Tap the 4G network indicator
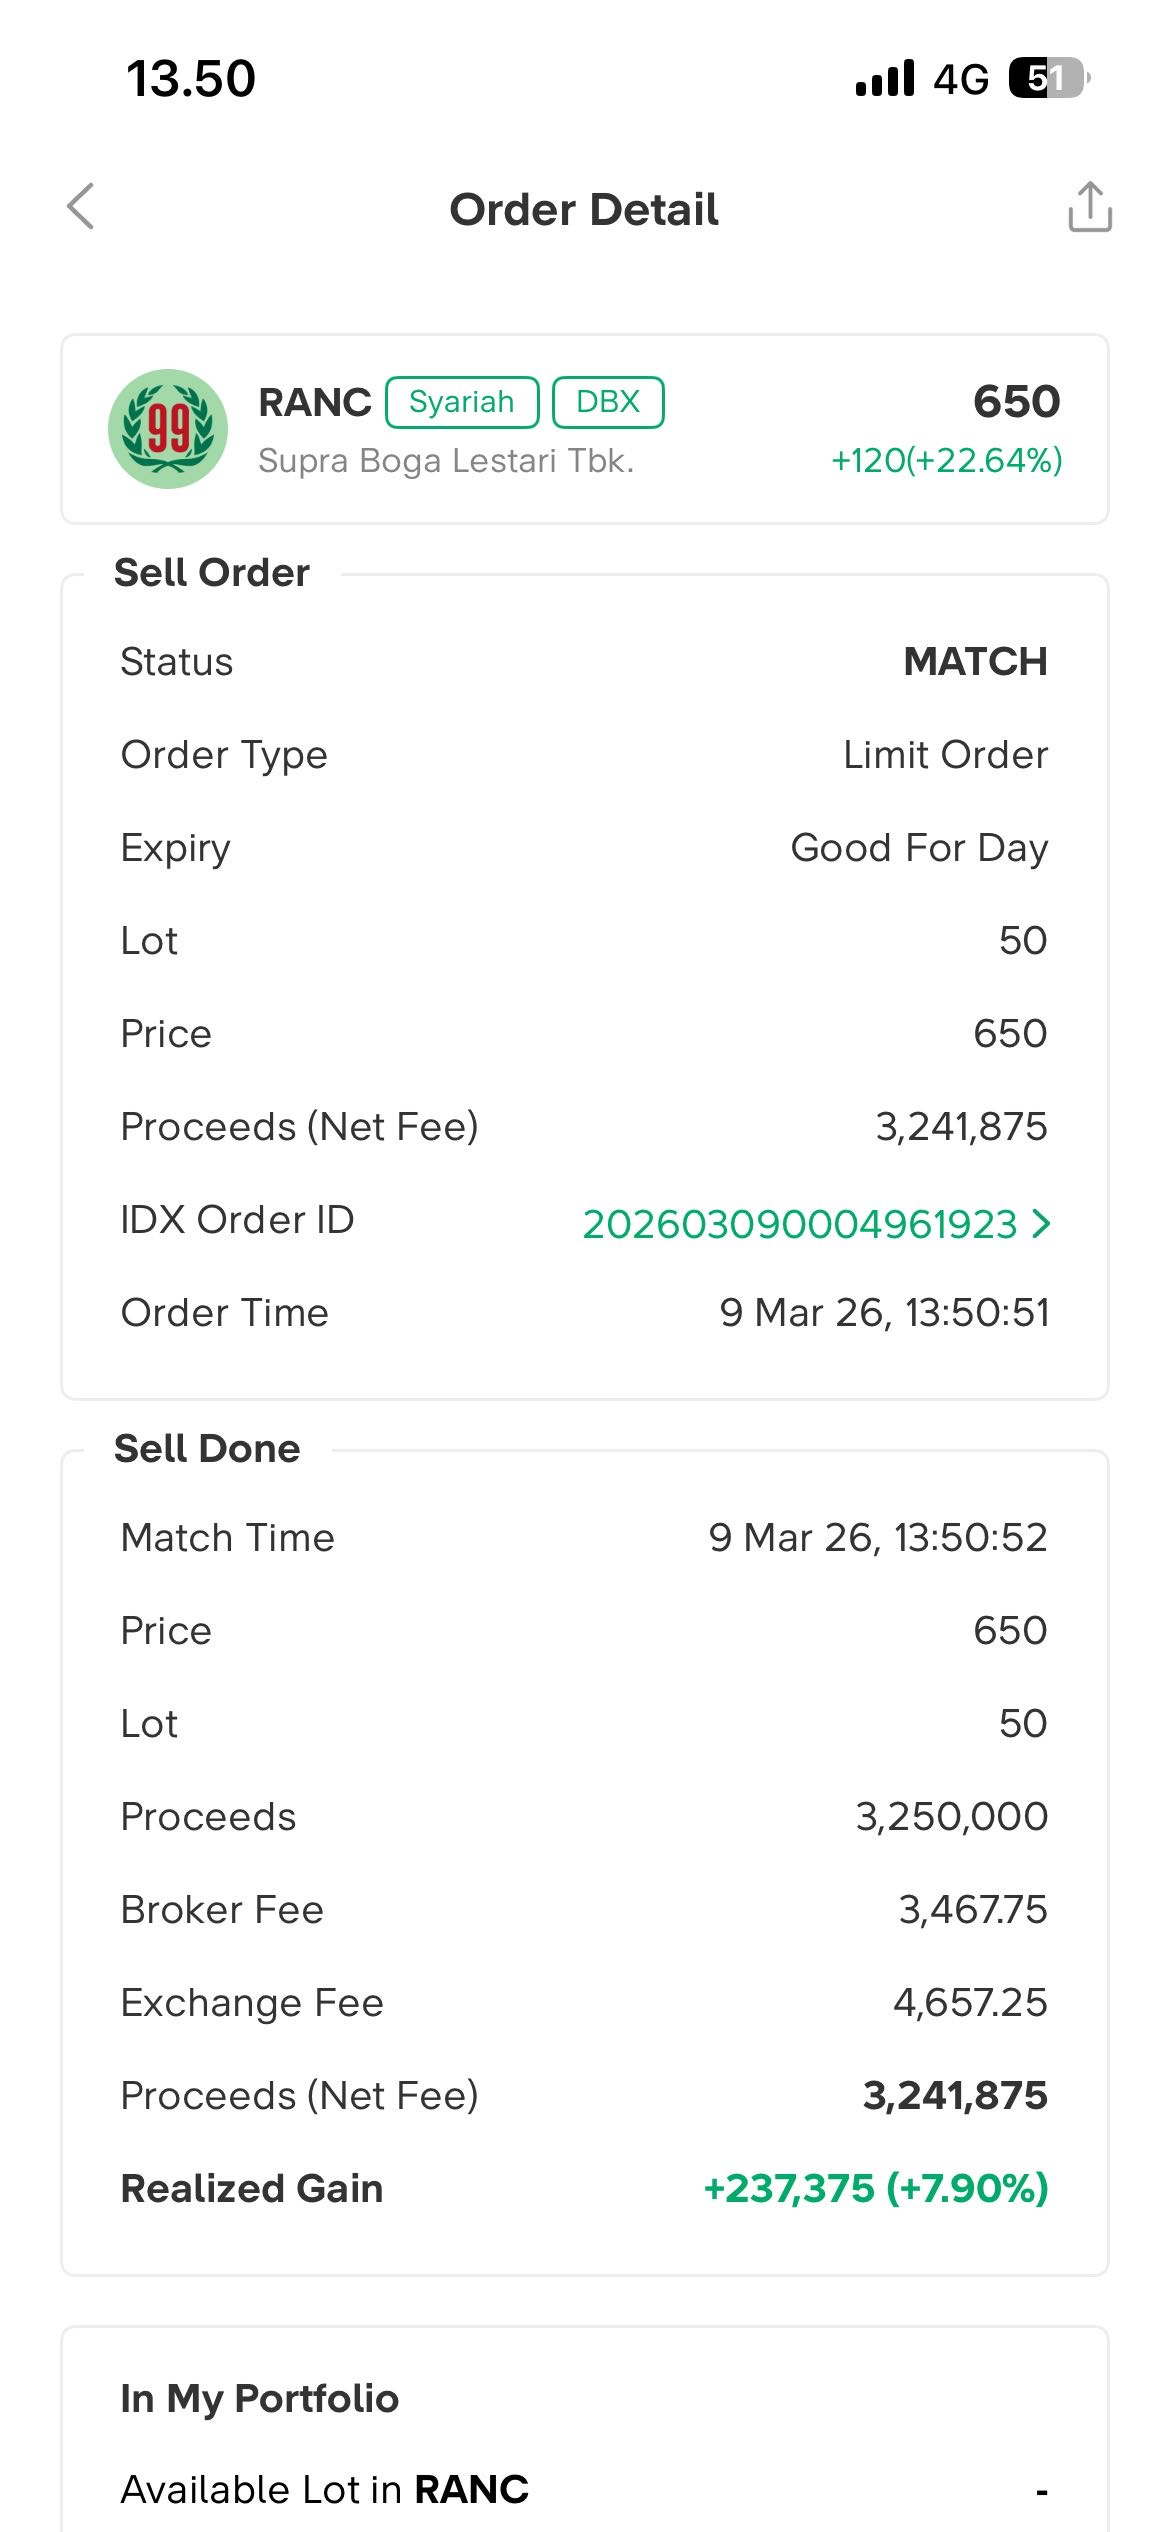1170x2532 pixels. click(961, 79)
